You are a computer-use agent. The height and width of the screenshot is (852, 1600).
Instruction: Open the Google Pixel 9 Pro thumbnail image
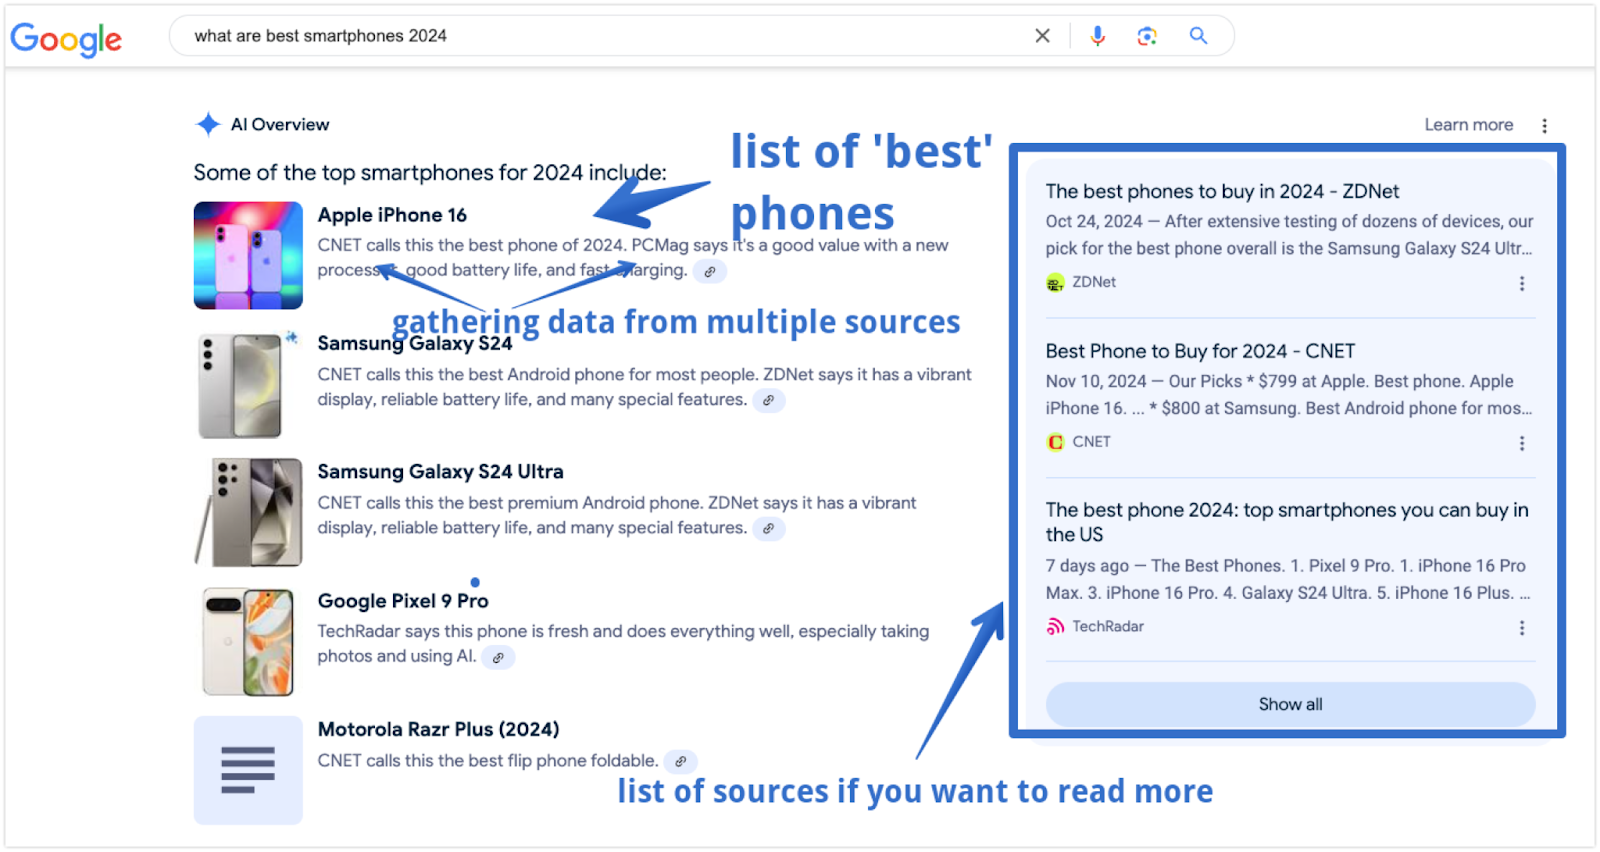point(248,642)
